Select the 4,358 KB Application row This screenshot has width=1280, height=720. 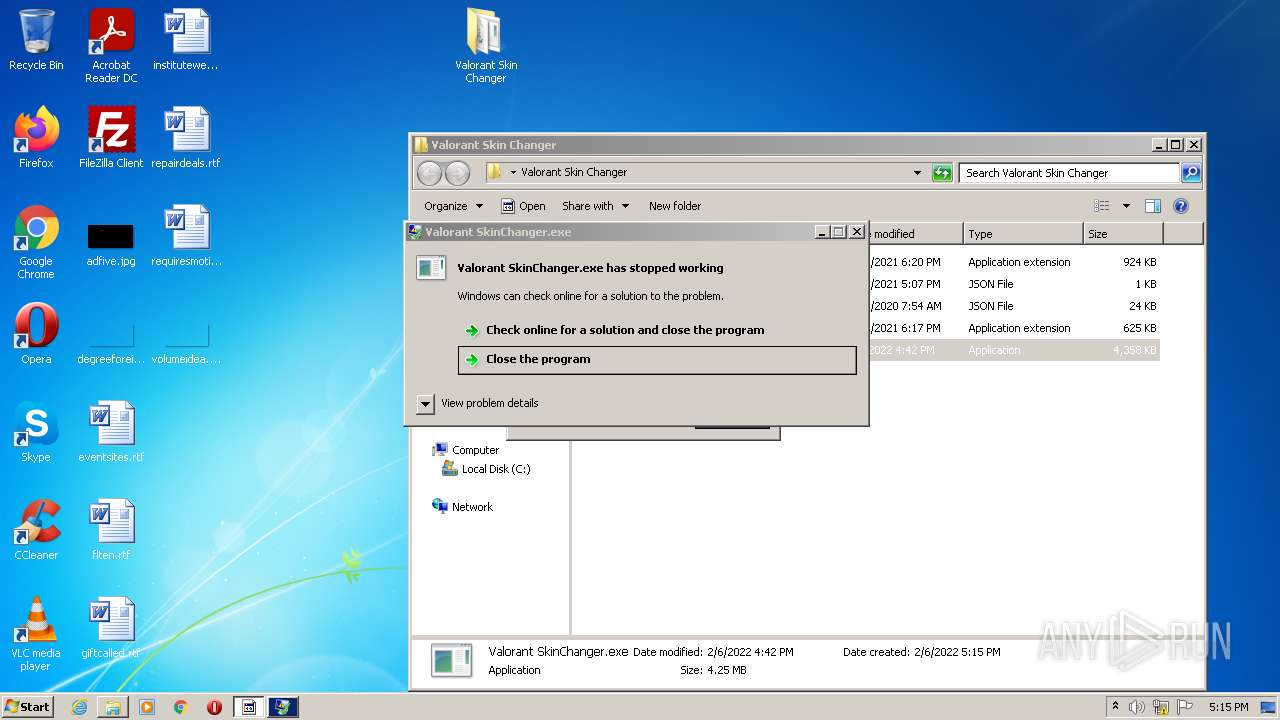tap(1014, 350)
